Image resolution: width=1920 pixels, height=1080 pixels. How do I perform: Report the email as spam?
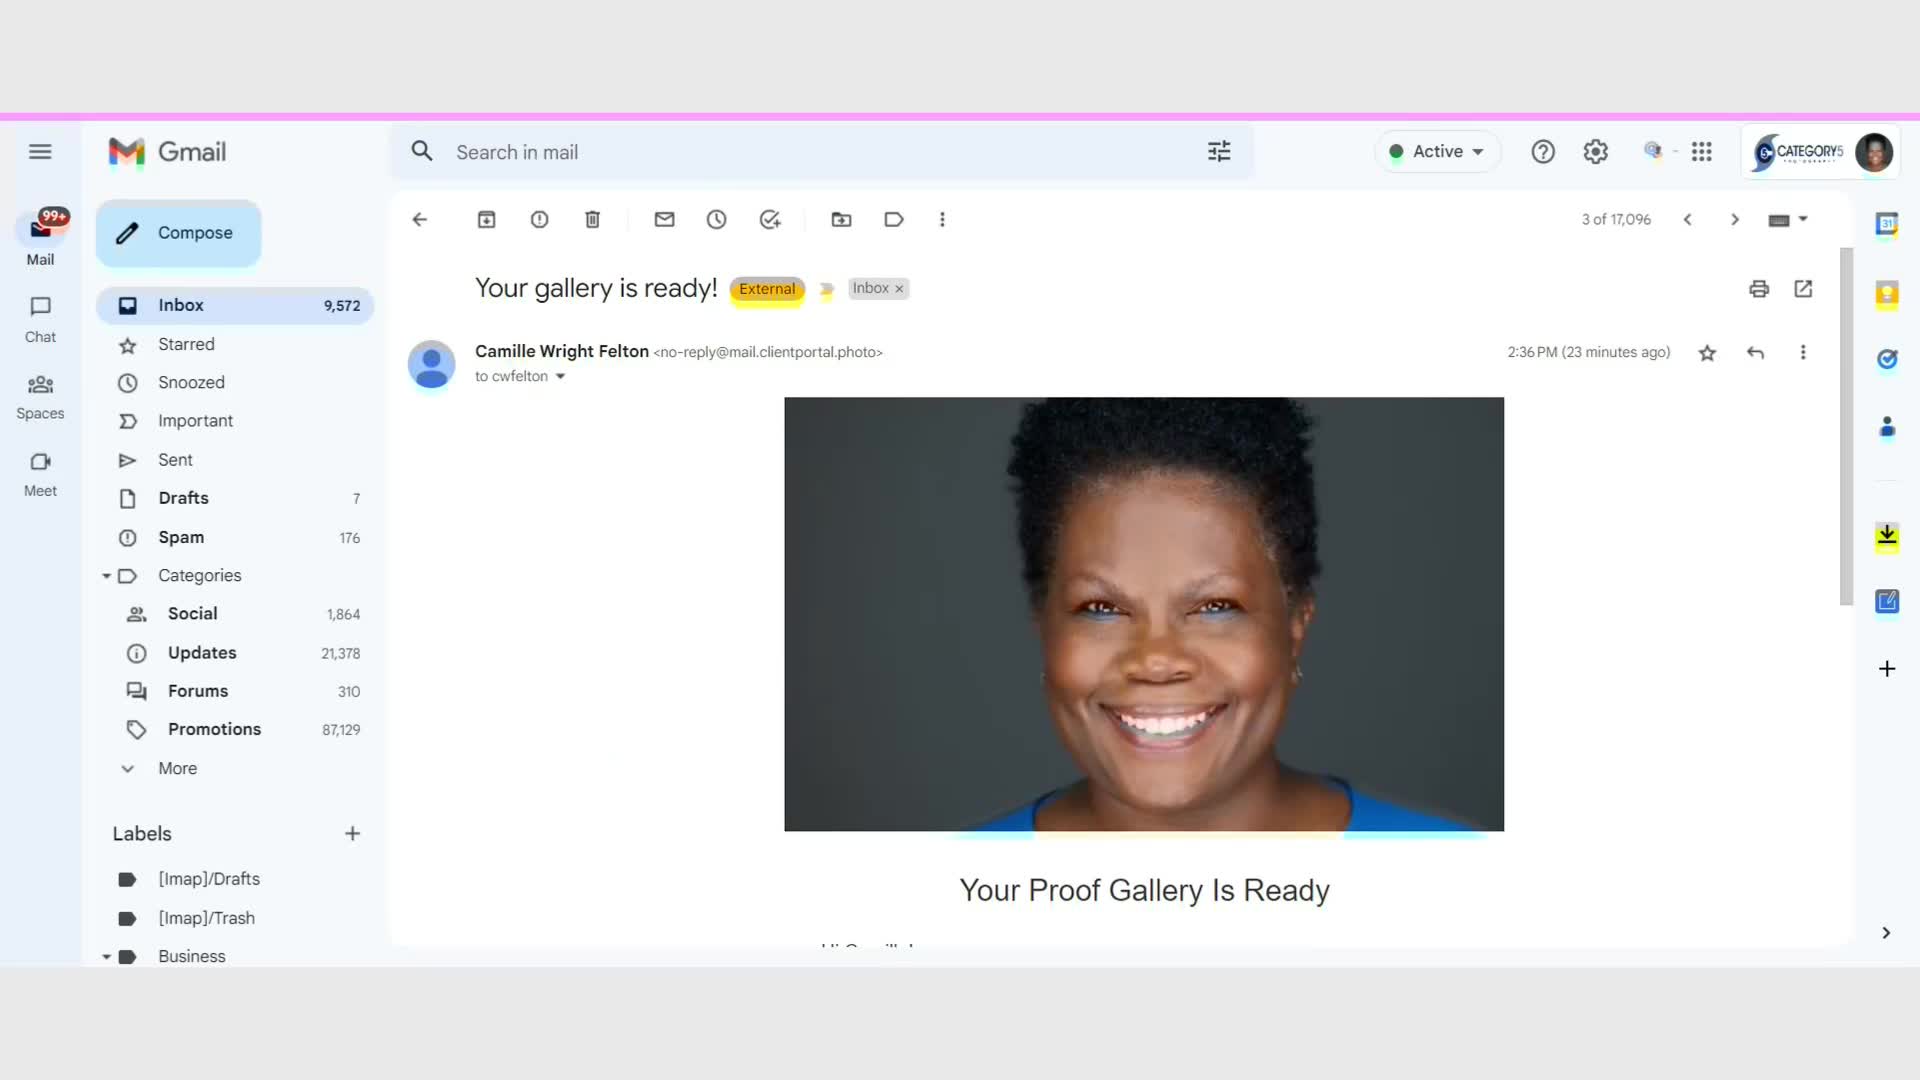[x=539, y=220]
